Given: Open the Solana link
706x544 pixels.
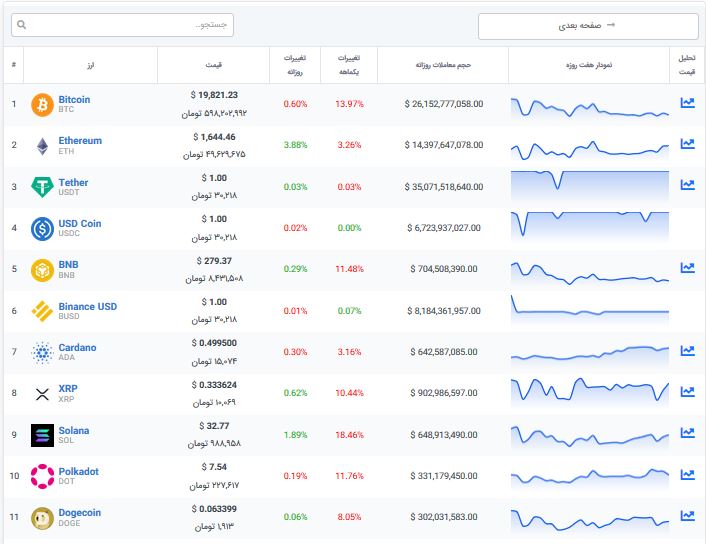Looking at the screenshot, I should 74,430.
